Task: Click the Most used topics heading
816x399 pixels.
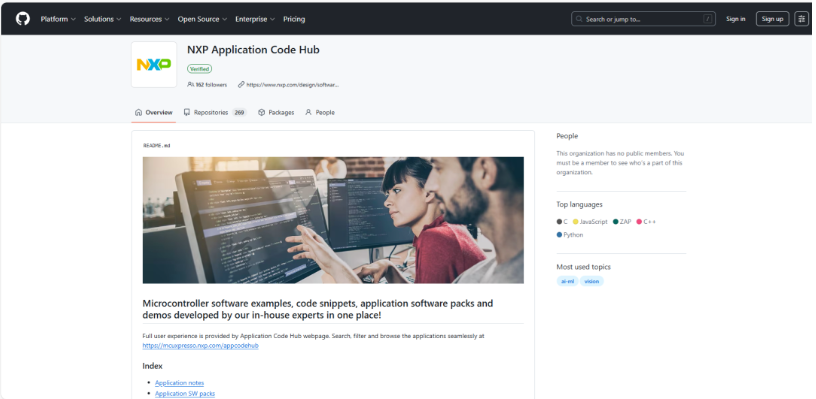Action: pyautogui.click(x=583, y=267)
